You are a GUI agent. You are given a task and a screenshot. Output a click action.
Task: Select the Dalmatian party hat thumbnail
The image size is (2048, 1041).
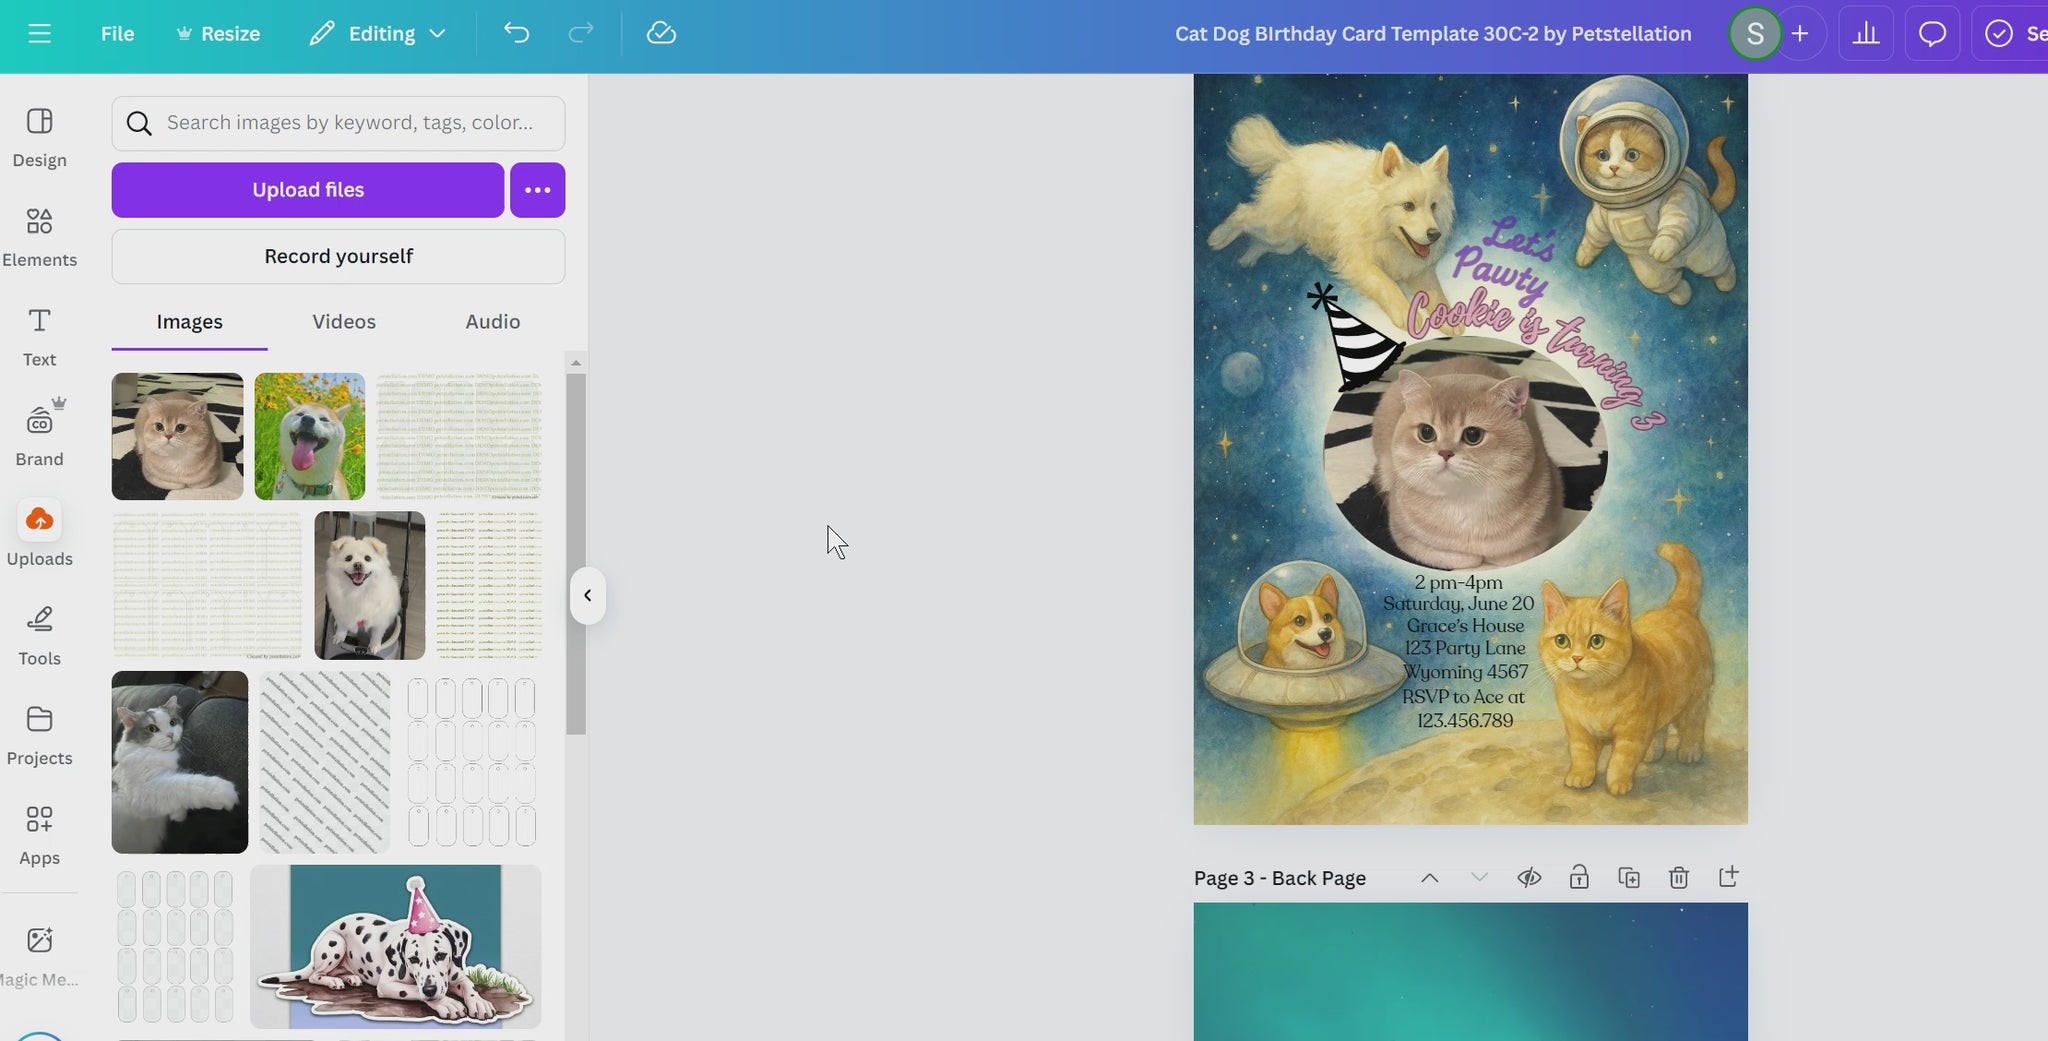(x=395, y=946)
